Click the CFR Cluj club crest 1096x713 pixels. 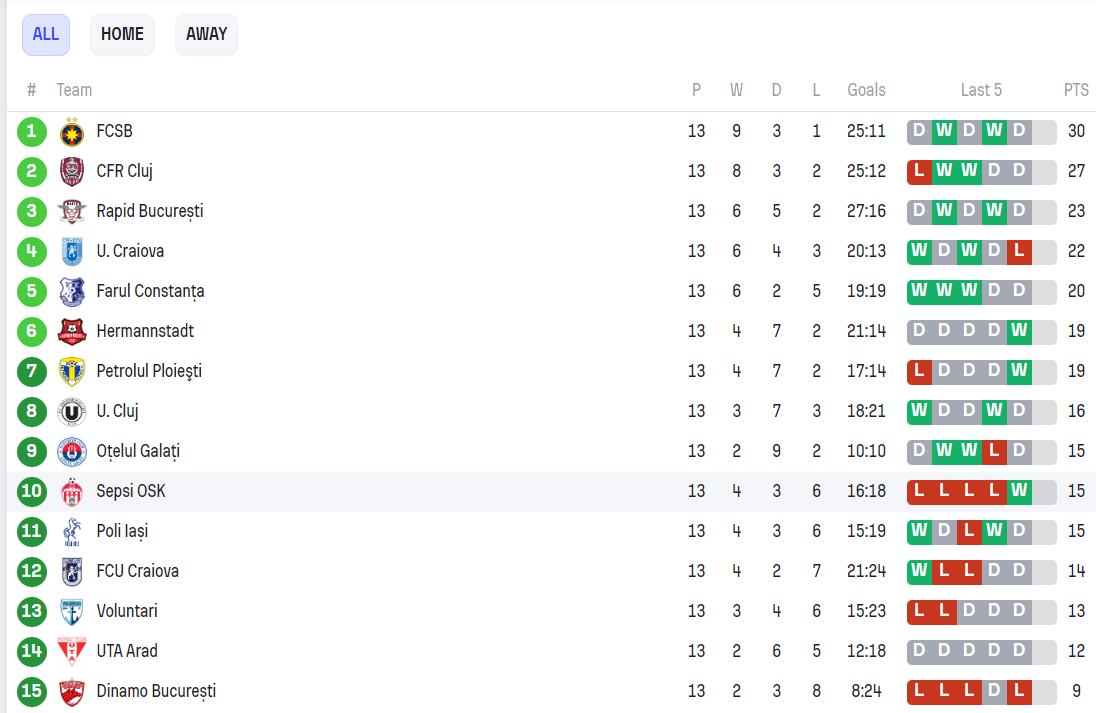pyautogui.click(x=71, y=171)
